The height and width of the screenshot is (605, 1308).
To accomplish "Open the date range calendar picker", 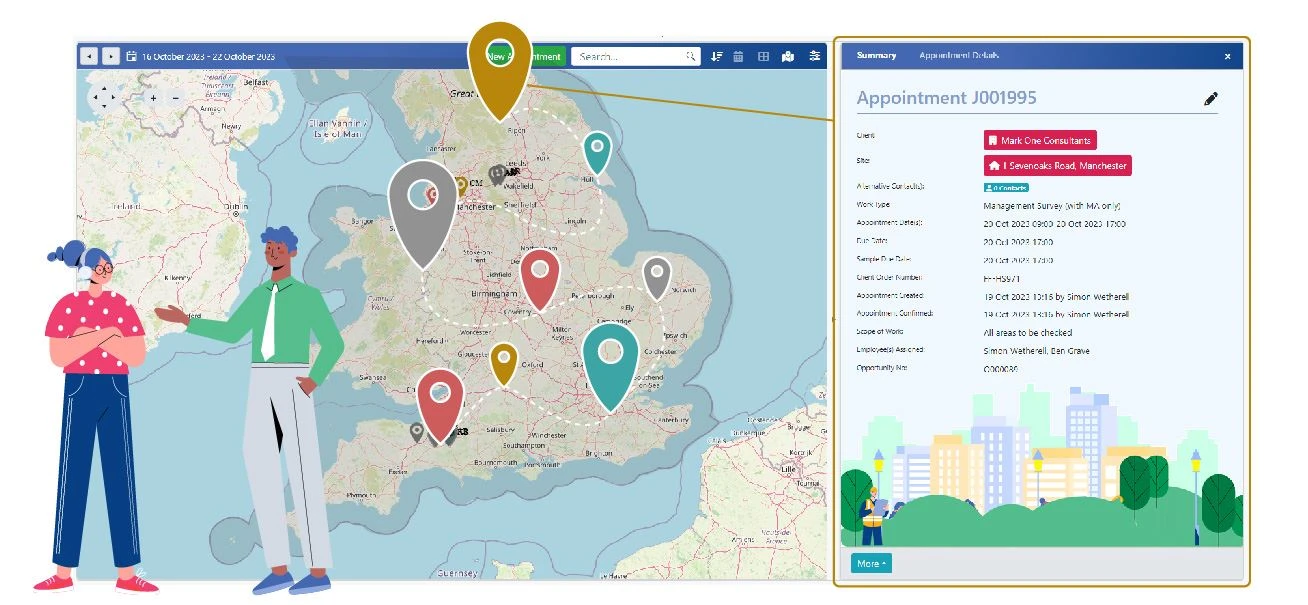I will [x=132, y=57].
